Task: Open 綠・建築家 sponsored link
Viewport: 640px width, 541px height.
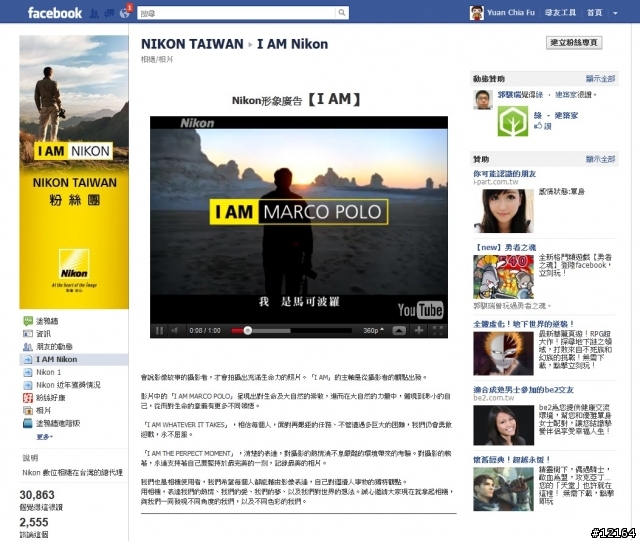Action: [x=556, y=116]
